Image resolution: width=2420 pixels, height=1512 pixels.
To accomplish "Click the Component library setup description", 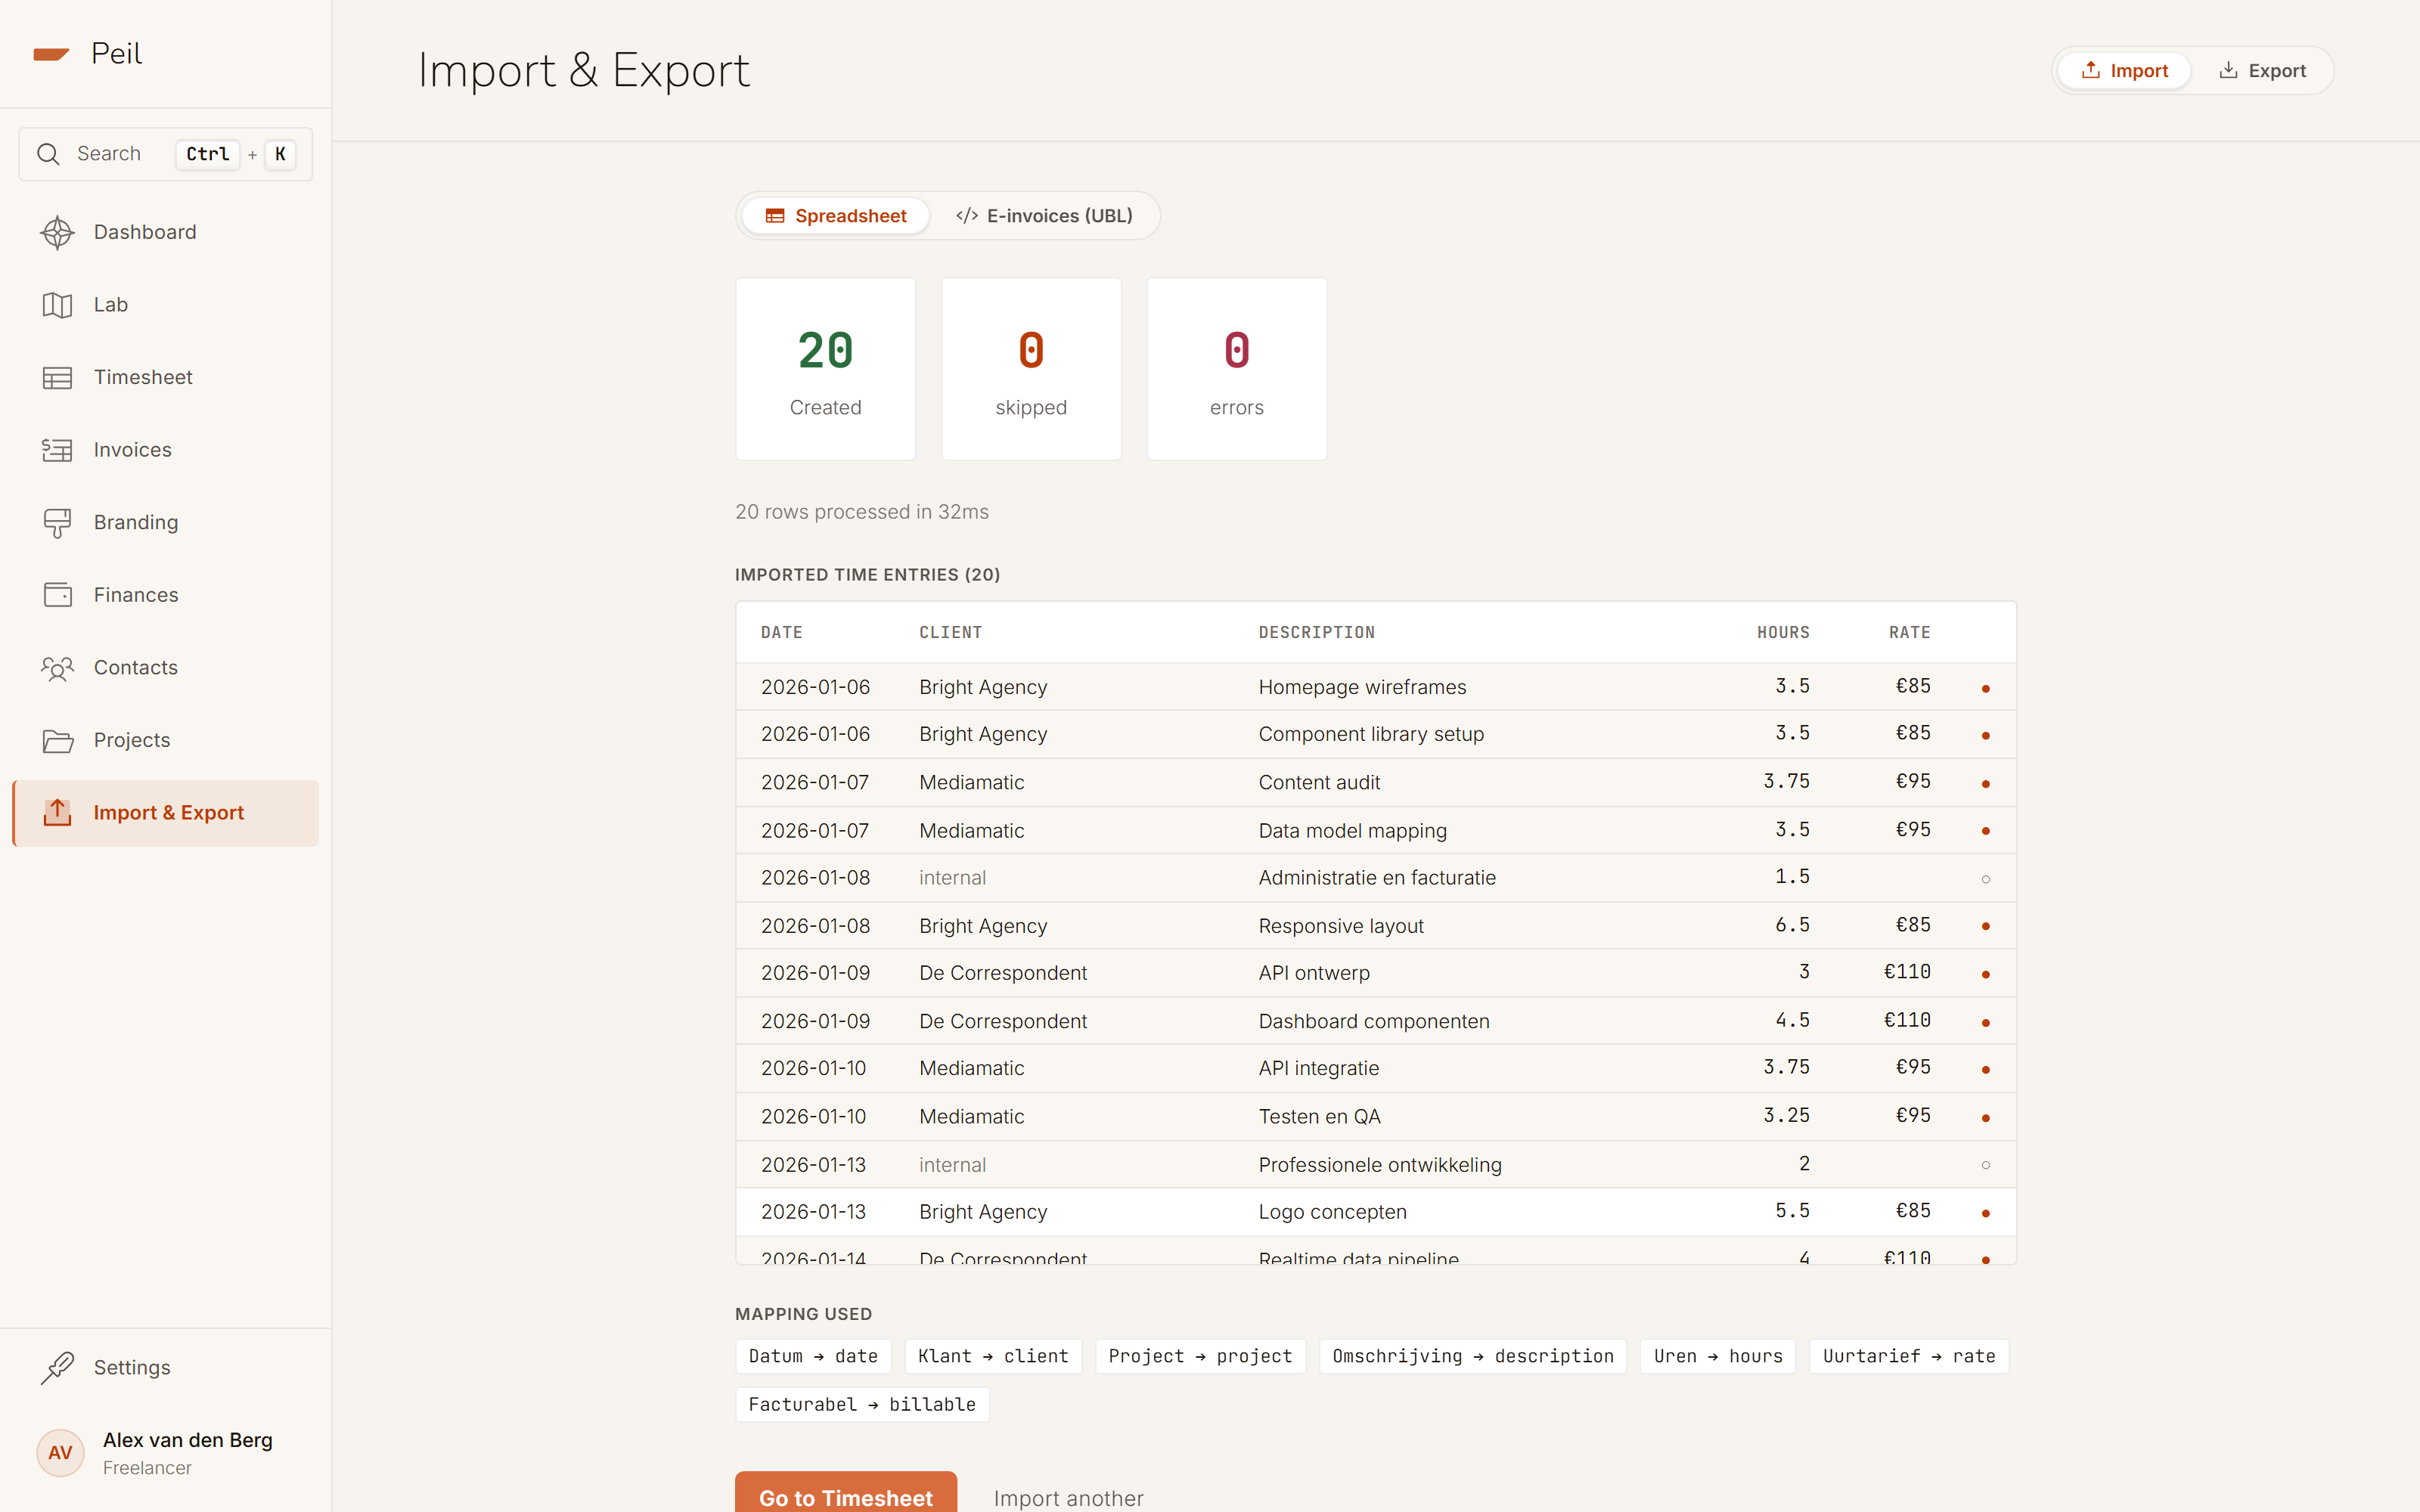I will click(x=1371, y=734).
